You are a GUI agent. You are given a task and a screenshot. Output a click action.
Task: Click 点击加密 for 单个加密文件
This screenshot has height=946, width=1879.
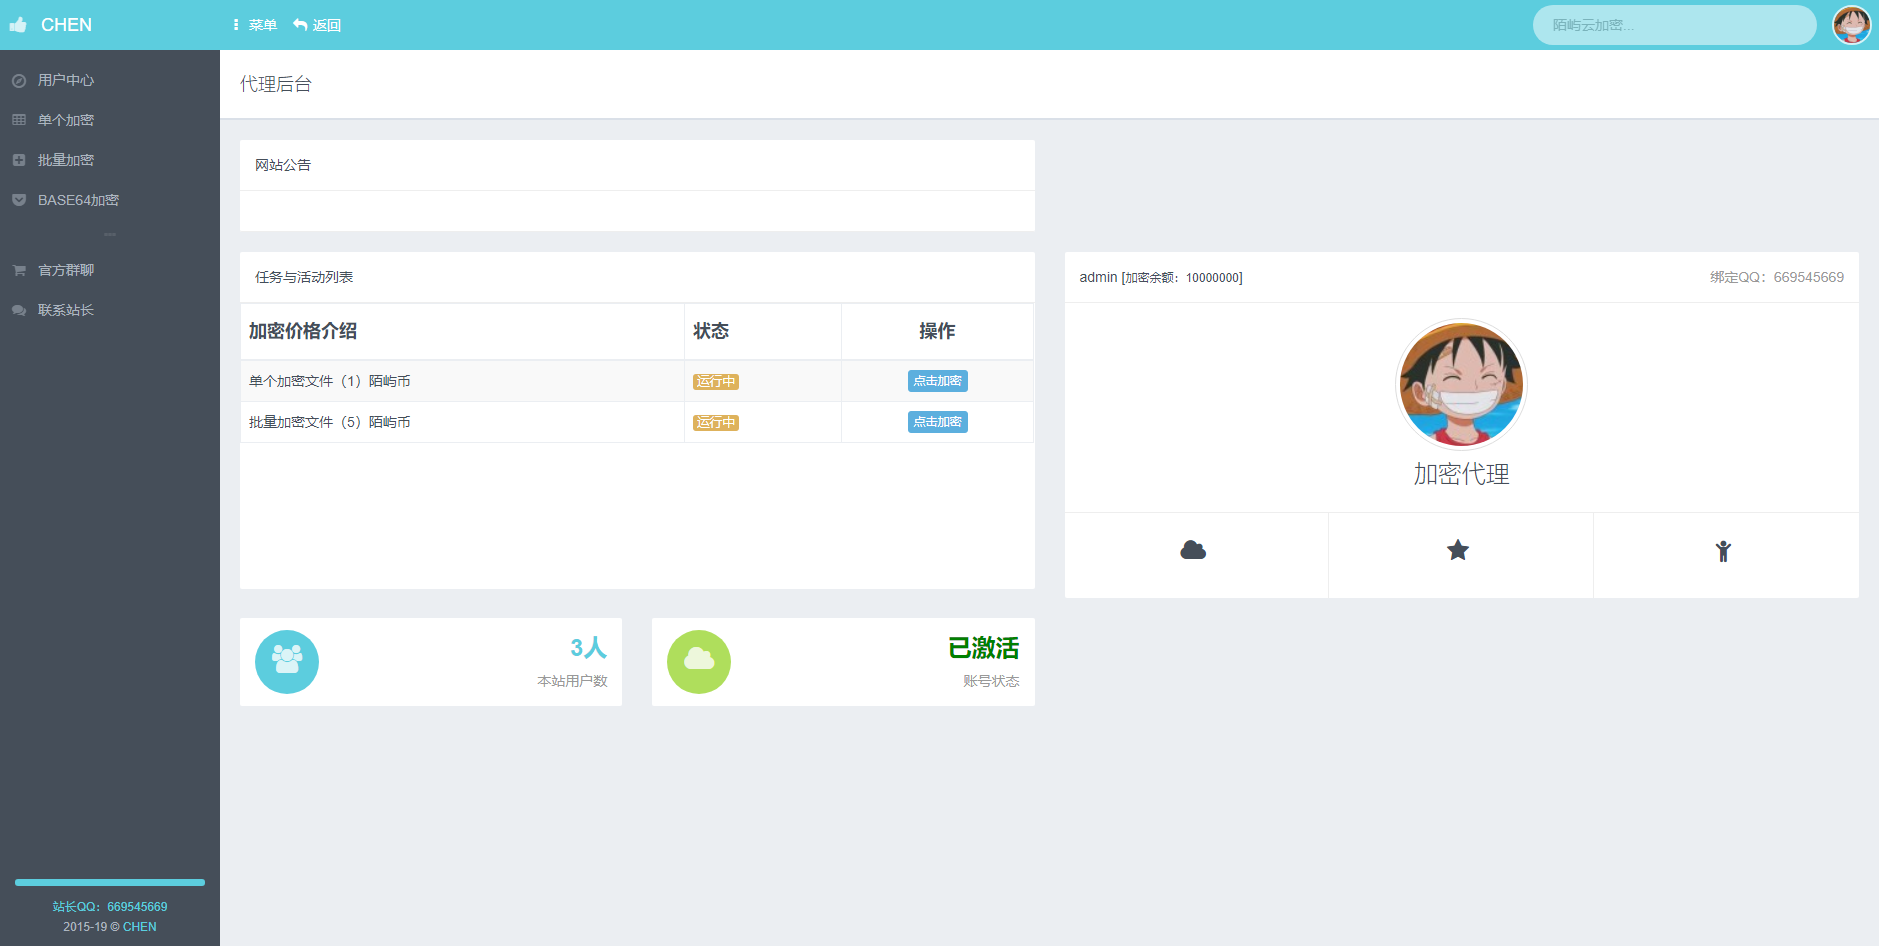pos(936,380)
